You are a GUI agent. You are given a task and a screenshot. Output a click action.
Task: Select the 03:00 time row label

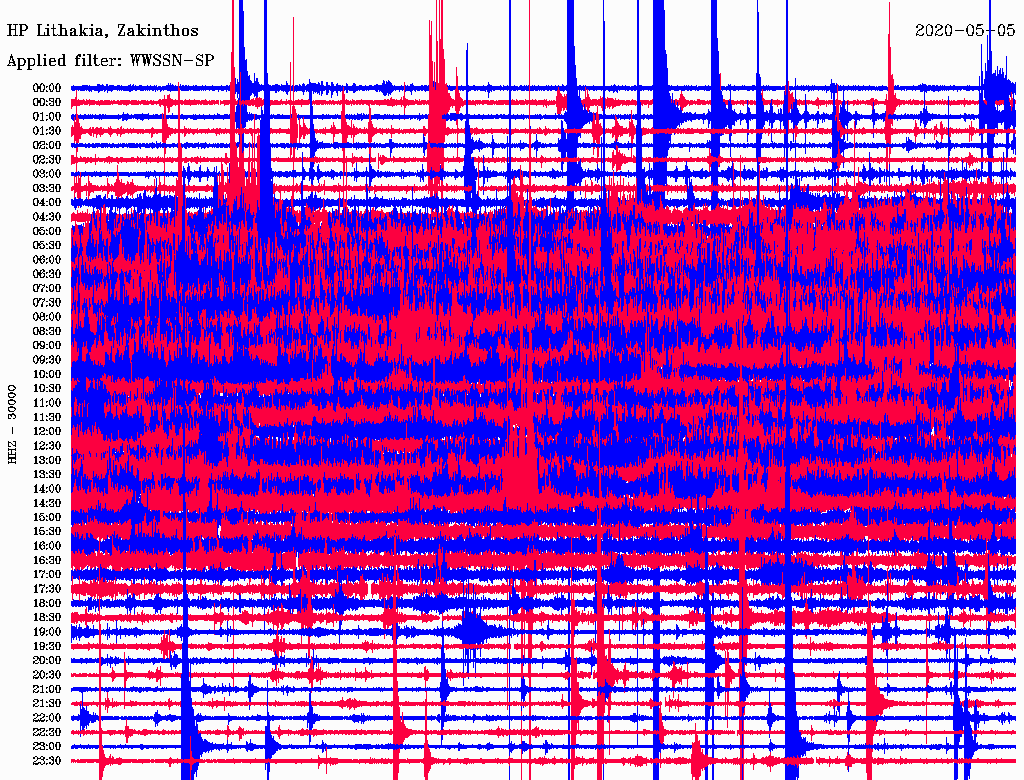(x=47, y=174)
